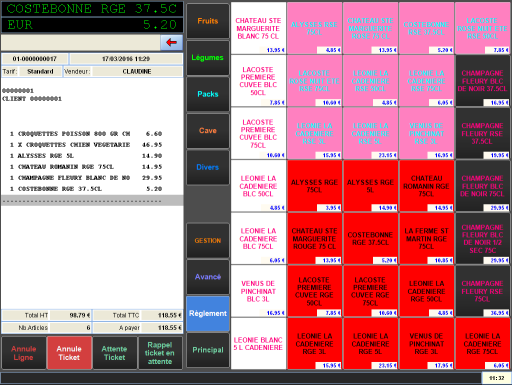Viewport: 512px width, 385px height.
Task: Click the Règlement payment button
Action: pos(208,313)
